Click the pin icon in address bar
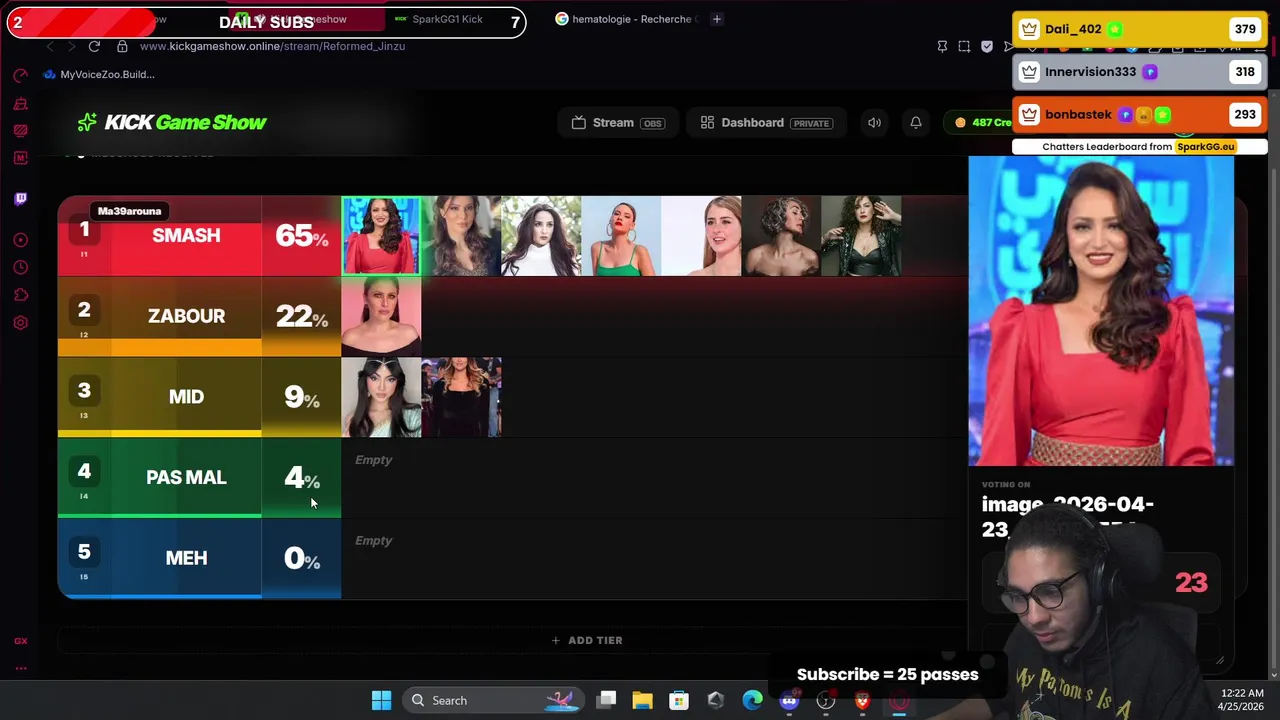This screenshot has height=720, width=1280. pos(942,46)
